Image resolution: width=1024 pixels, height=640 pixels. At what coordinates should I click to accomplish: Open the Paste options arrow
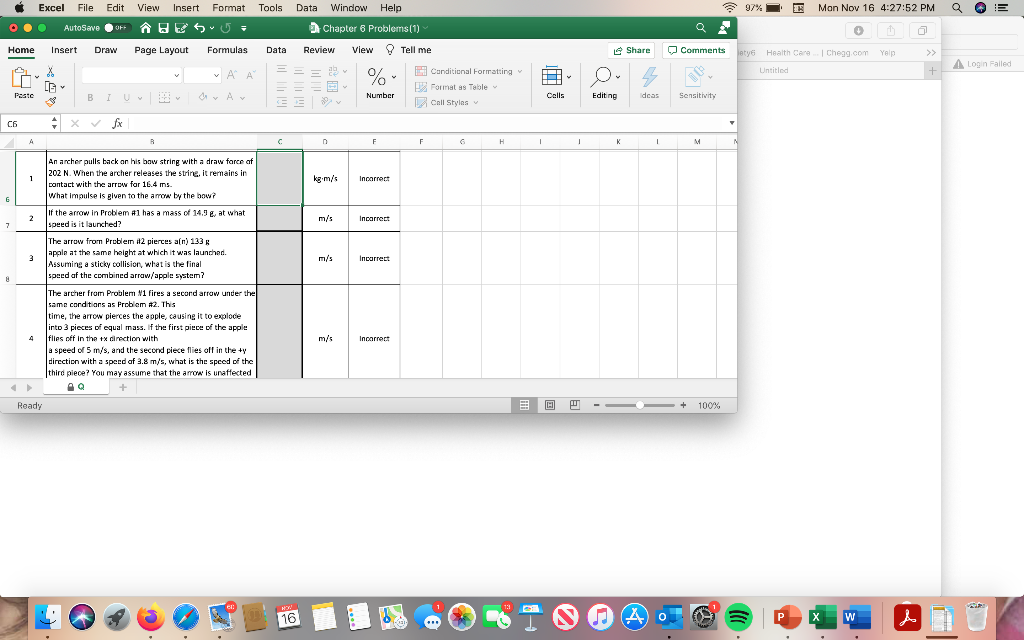coord(37,77)
